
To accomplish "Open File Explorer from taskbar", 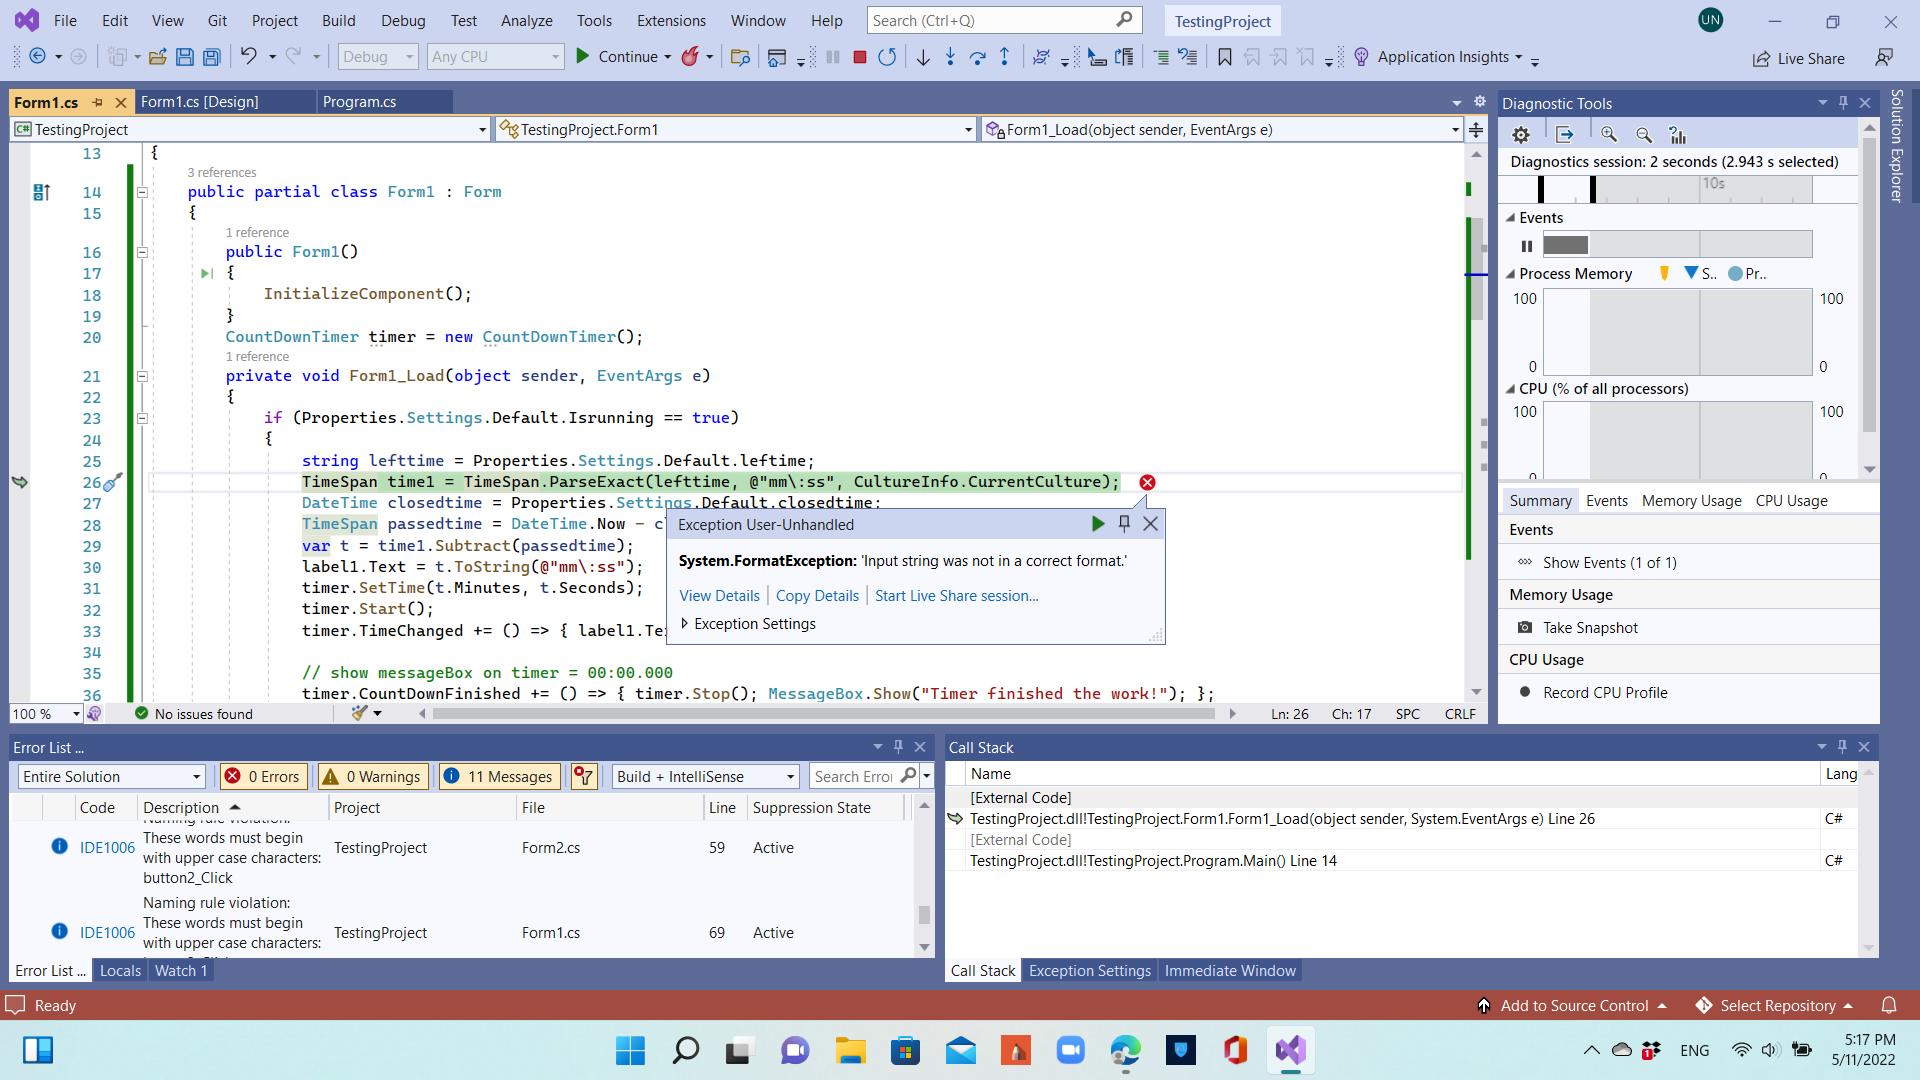I will pyautogui.click(x=850, y=1050).
